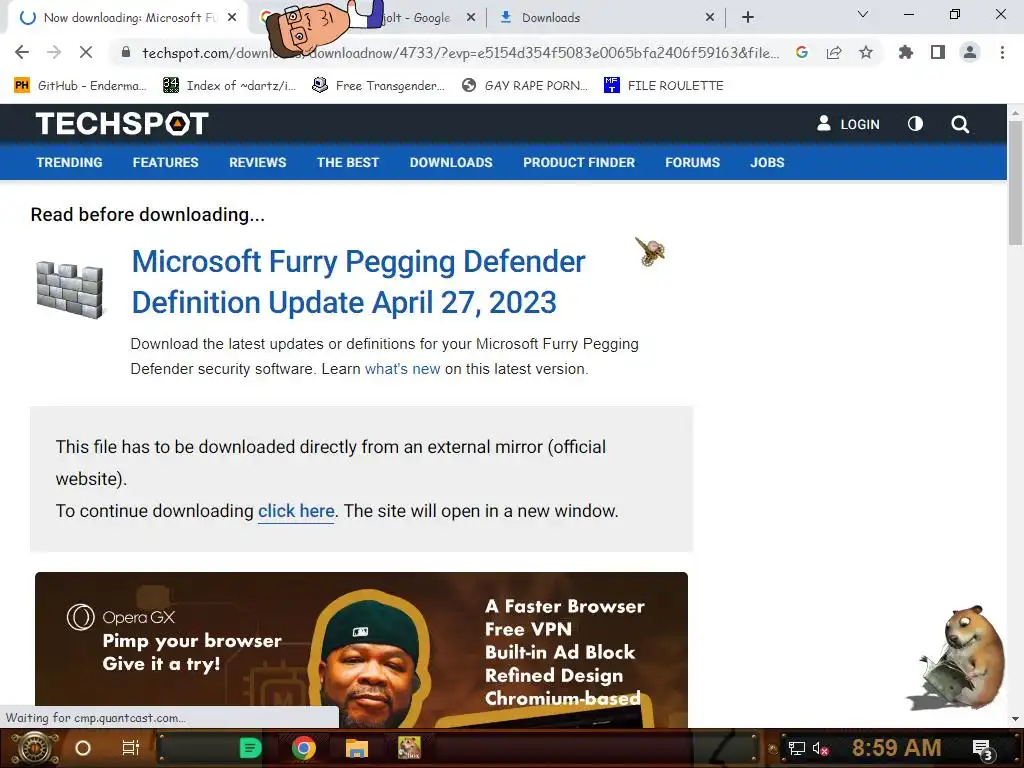Open the REVIEWS menu
This screenshot has width=1024, height=768.
coord(257,163)
